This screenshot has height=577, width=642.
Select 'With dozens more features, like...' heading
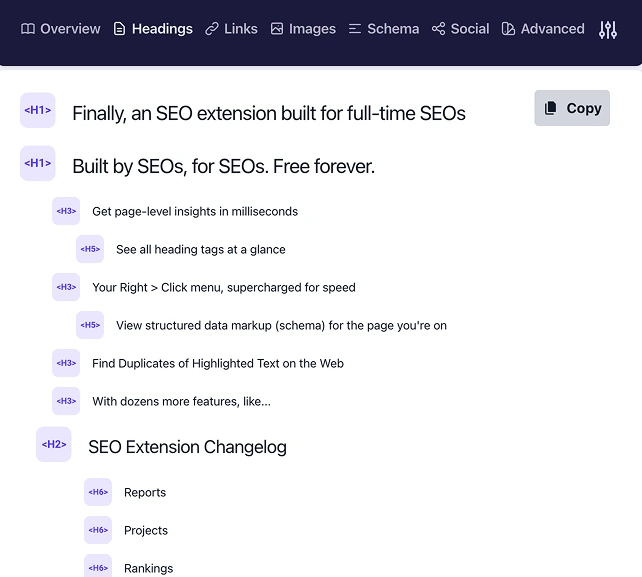tap(181, 401)
